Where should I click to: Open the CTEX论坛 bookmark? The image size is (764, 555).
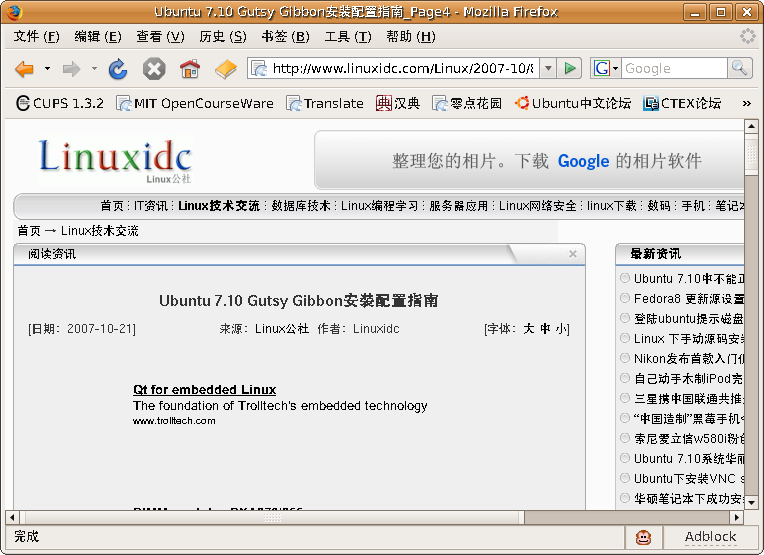682,103
